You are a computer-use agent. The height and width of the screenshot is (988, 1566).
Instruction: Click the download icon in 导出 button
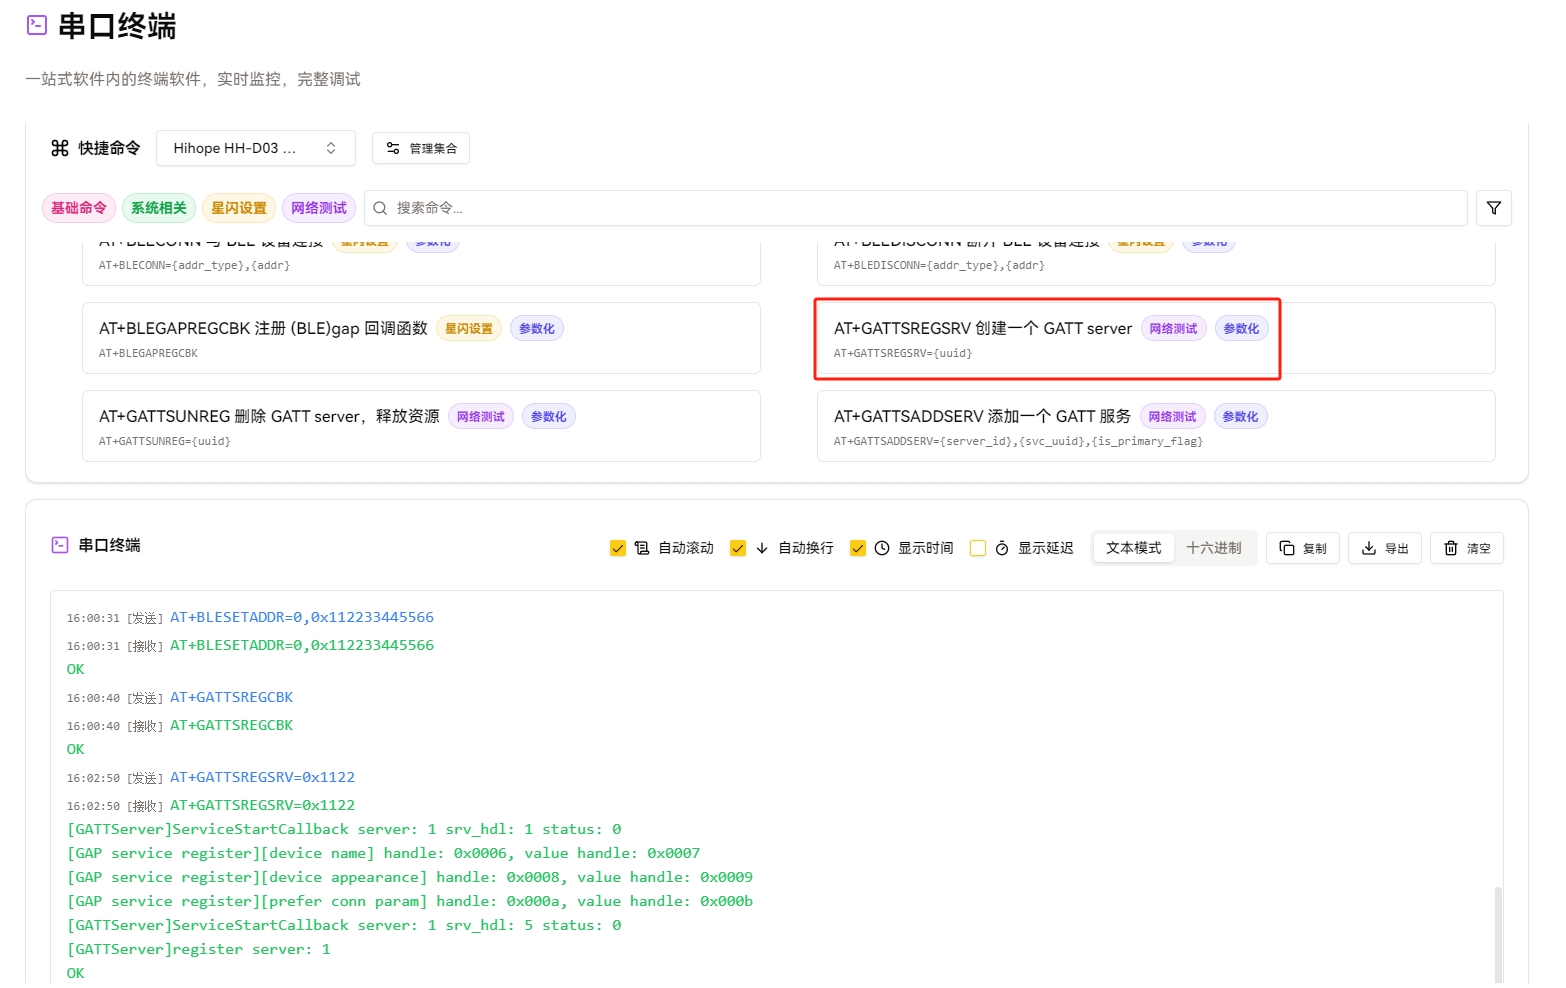(1369, 548)
